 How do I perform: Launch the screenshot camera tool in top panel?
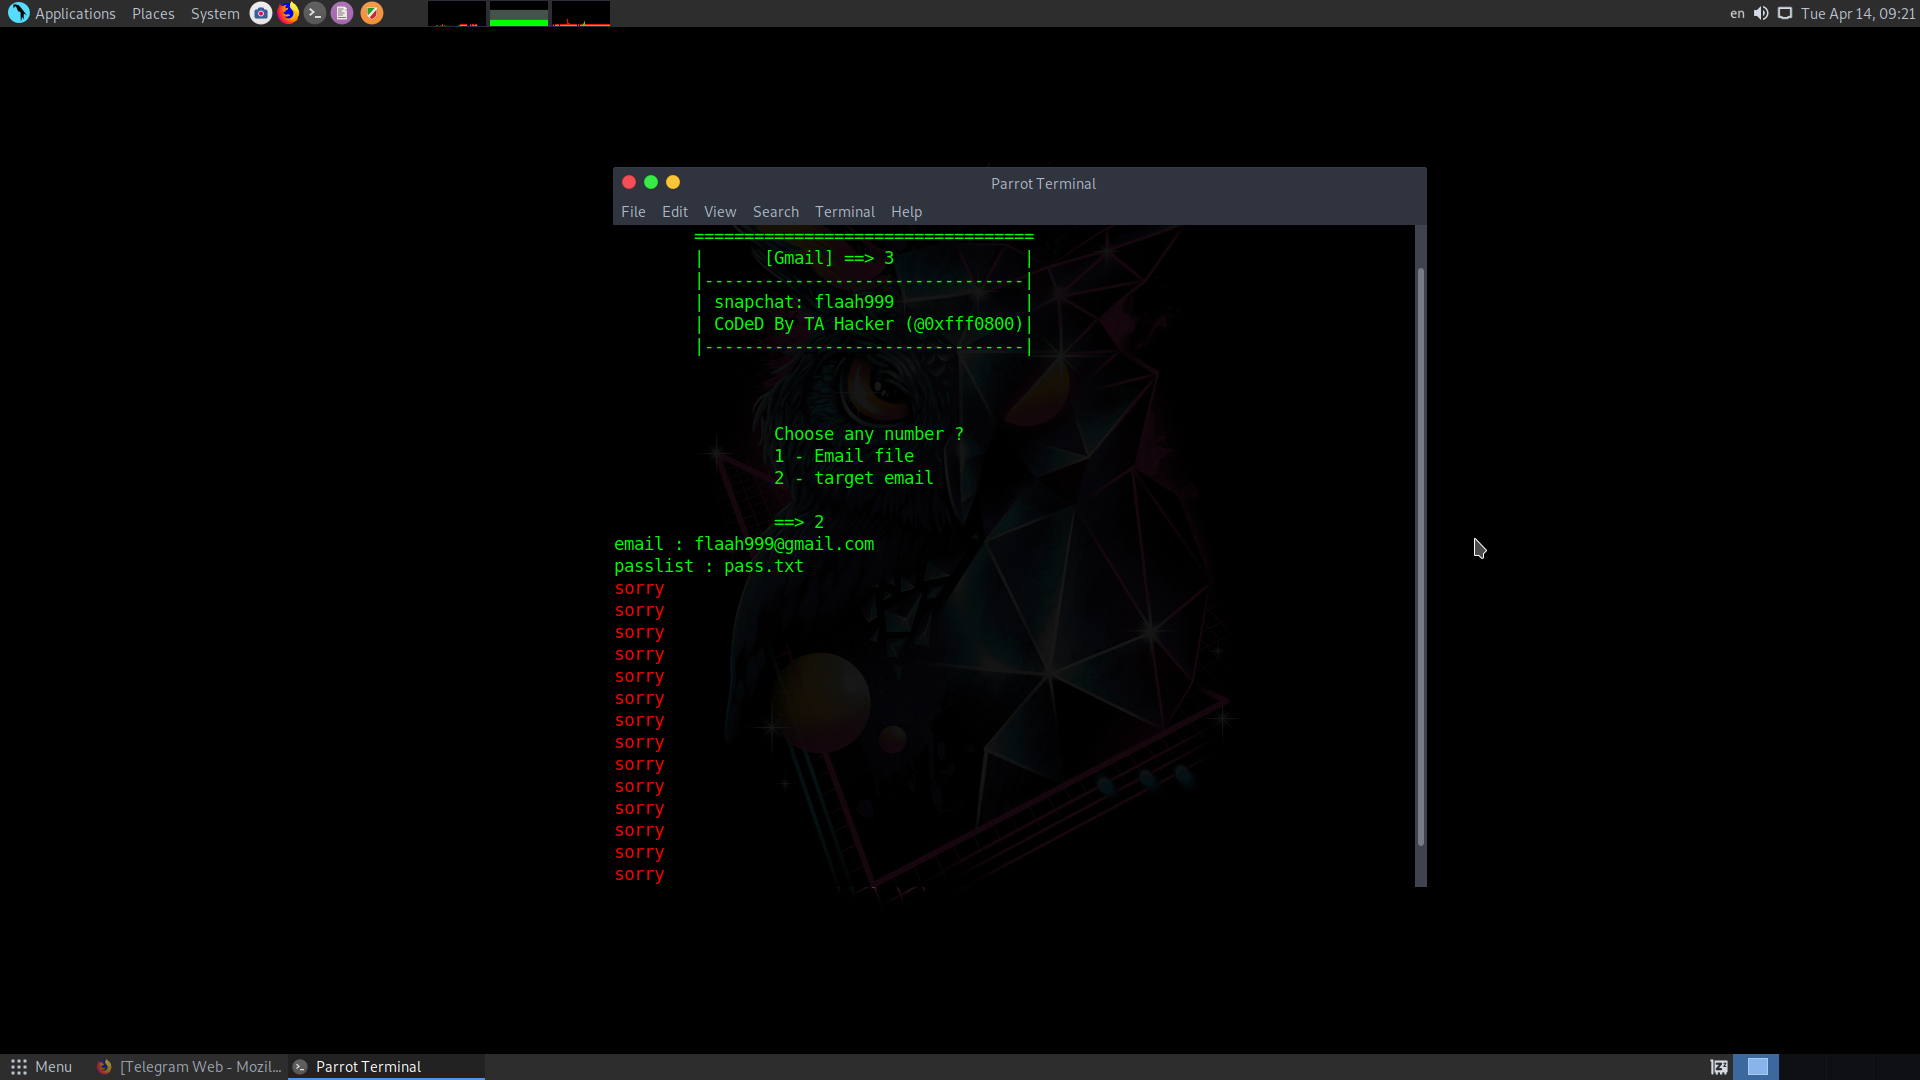(x=260, y=13)
